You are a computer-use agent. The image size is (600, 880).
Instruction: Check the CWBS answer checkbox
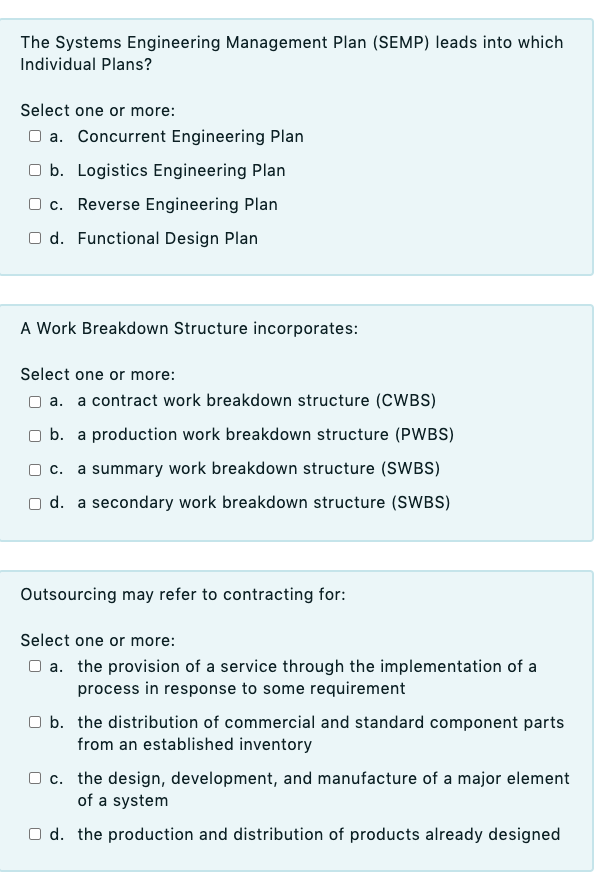[33, 401]
